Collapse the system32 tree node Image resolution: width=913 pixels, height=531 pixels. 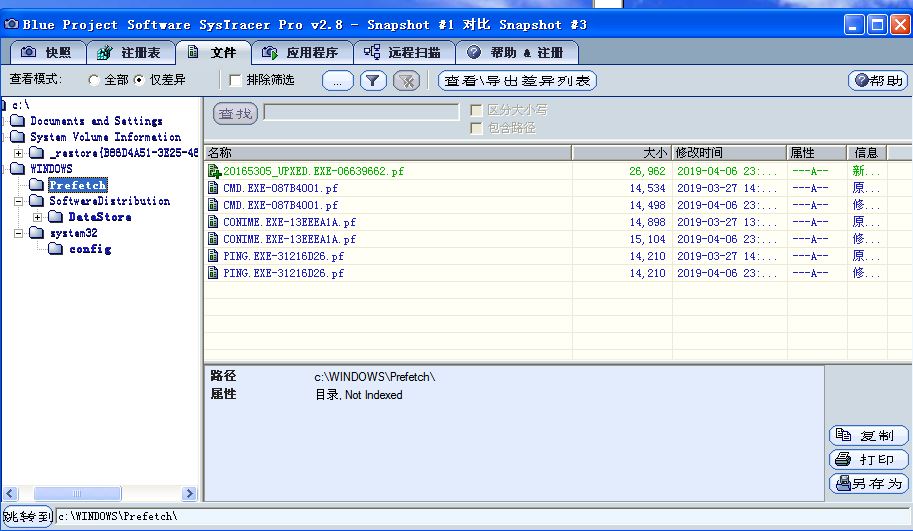coord(19,233)
